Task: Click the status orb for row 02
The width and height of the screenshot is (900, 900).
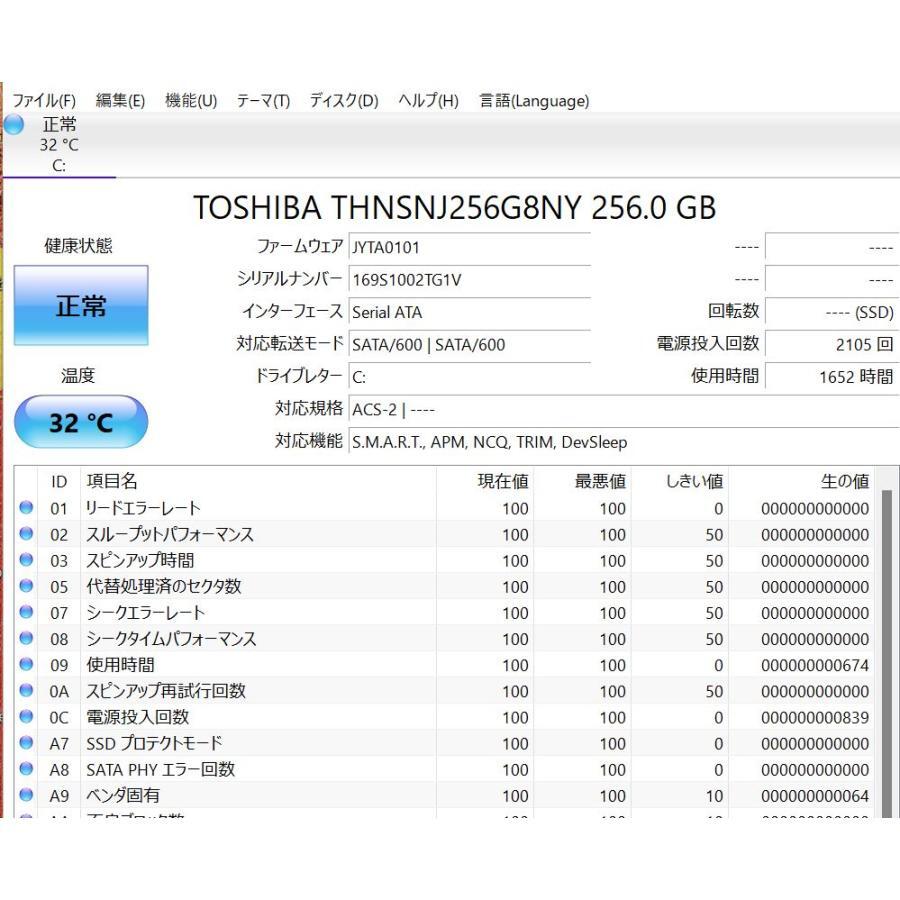Action: click(x=26, y=533)
